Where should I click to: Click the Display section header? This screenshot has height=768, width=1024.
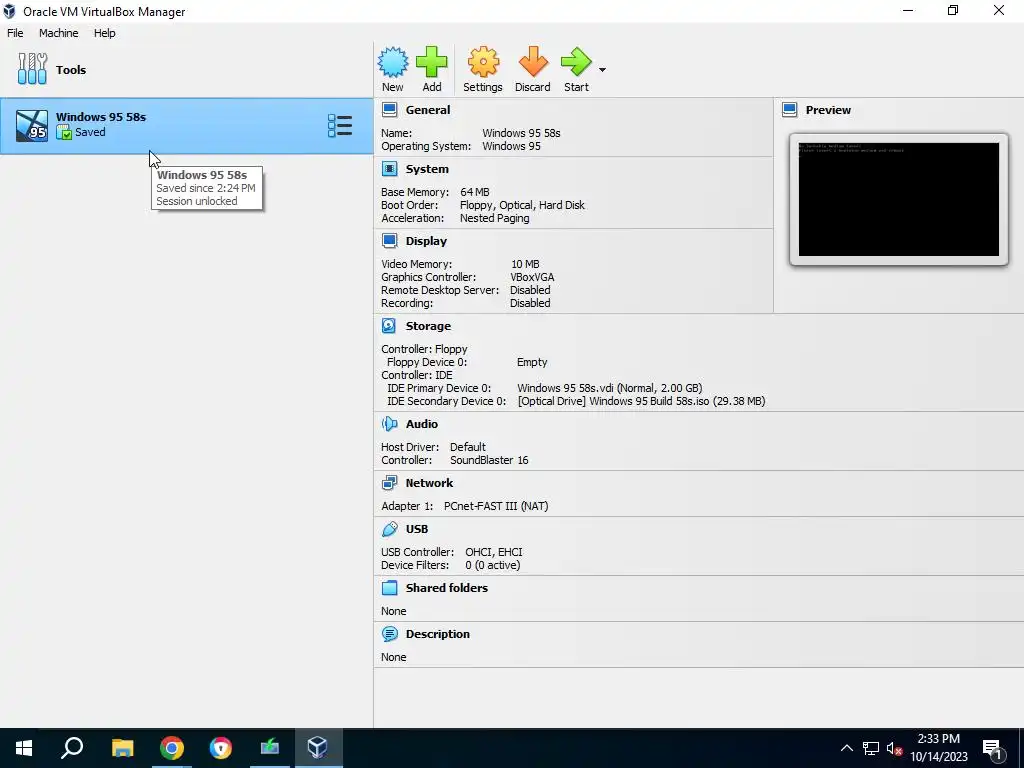point(426,241)
